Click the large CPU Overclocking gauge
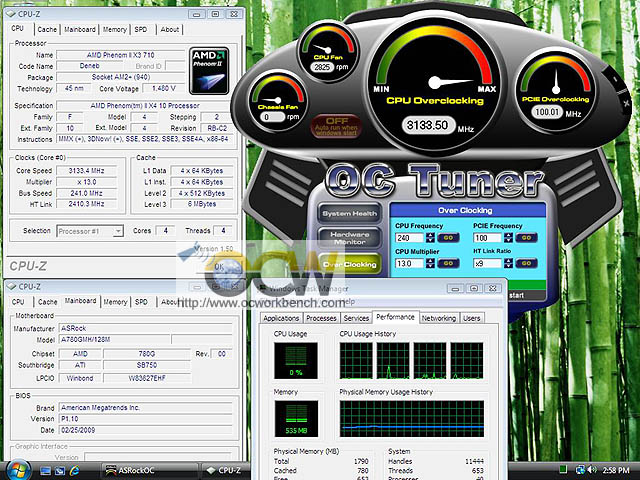The height and width of the screenshot is (480, 640). (434, 83)
